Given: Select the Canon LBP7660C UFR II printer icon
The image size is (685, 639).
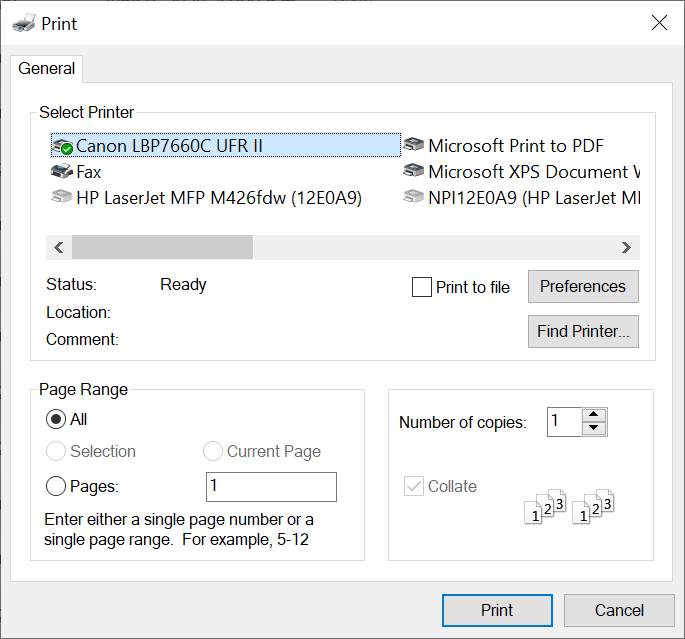Looking at the screenshot, I should pos(62,146).
